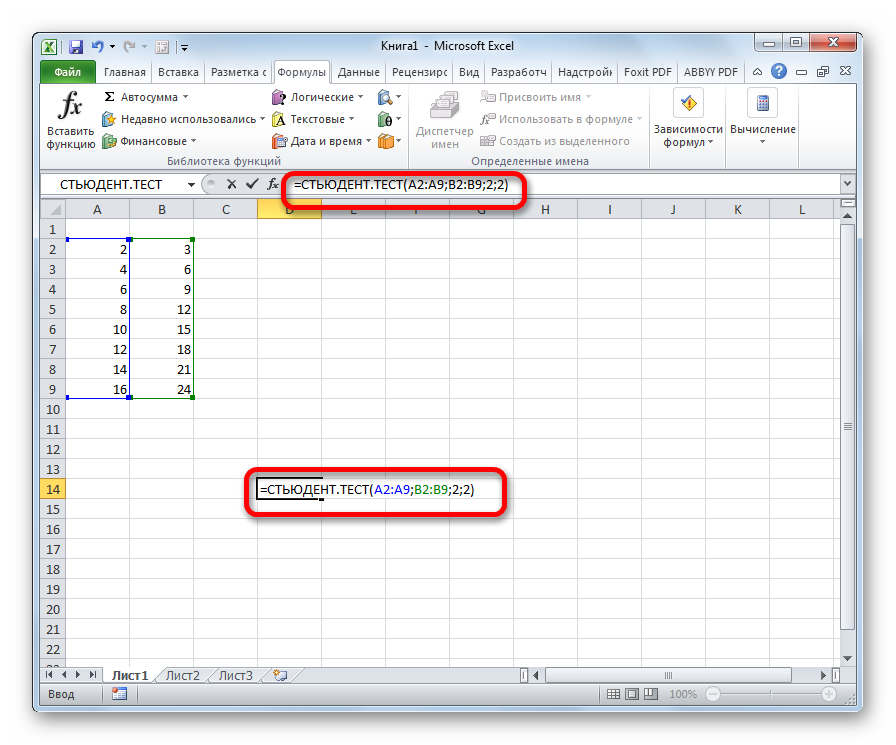Viewport: 896px width, 745px height.
Task: Open the Логические dropdown arrow
Action: click(361, 97)
